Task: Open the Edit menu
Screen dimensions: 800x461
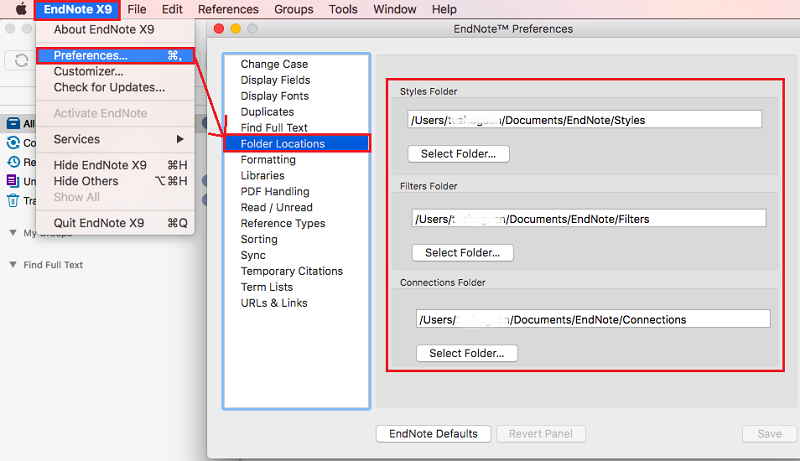Action: coord(172,10)
